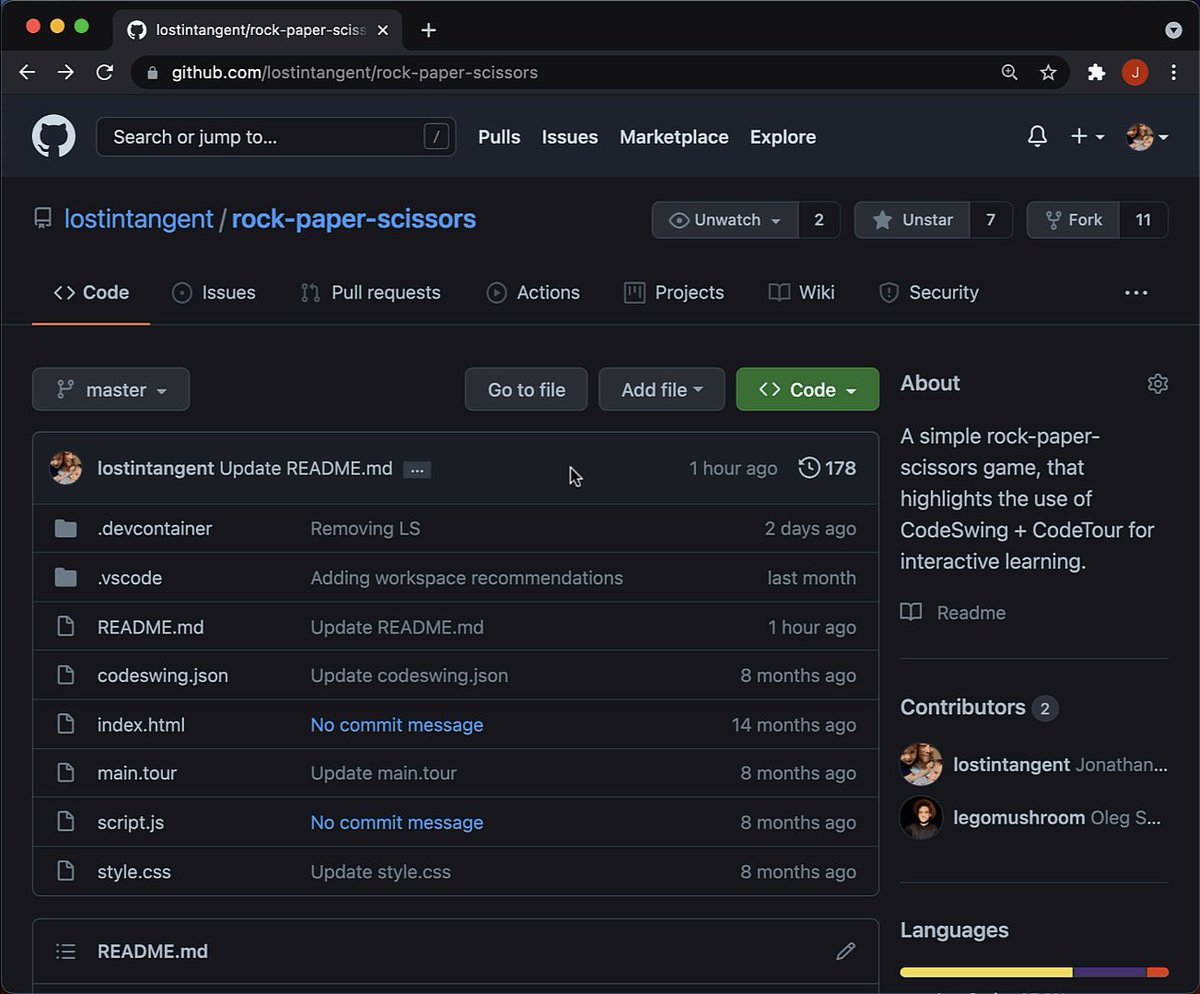Screen dimensions: 1200x994
Task: Click the browser forward arrow
Action: [65, 72]
